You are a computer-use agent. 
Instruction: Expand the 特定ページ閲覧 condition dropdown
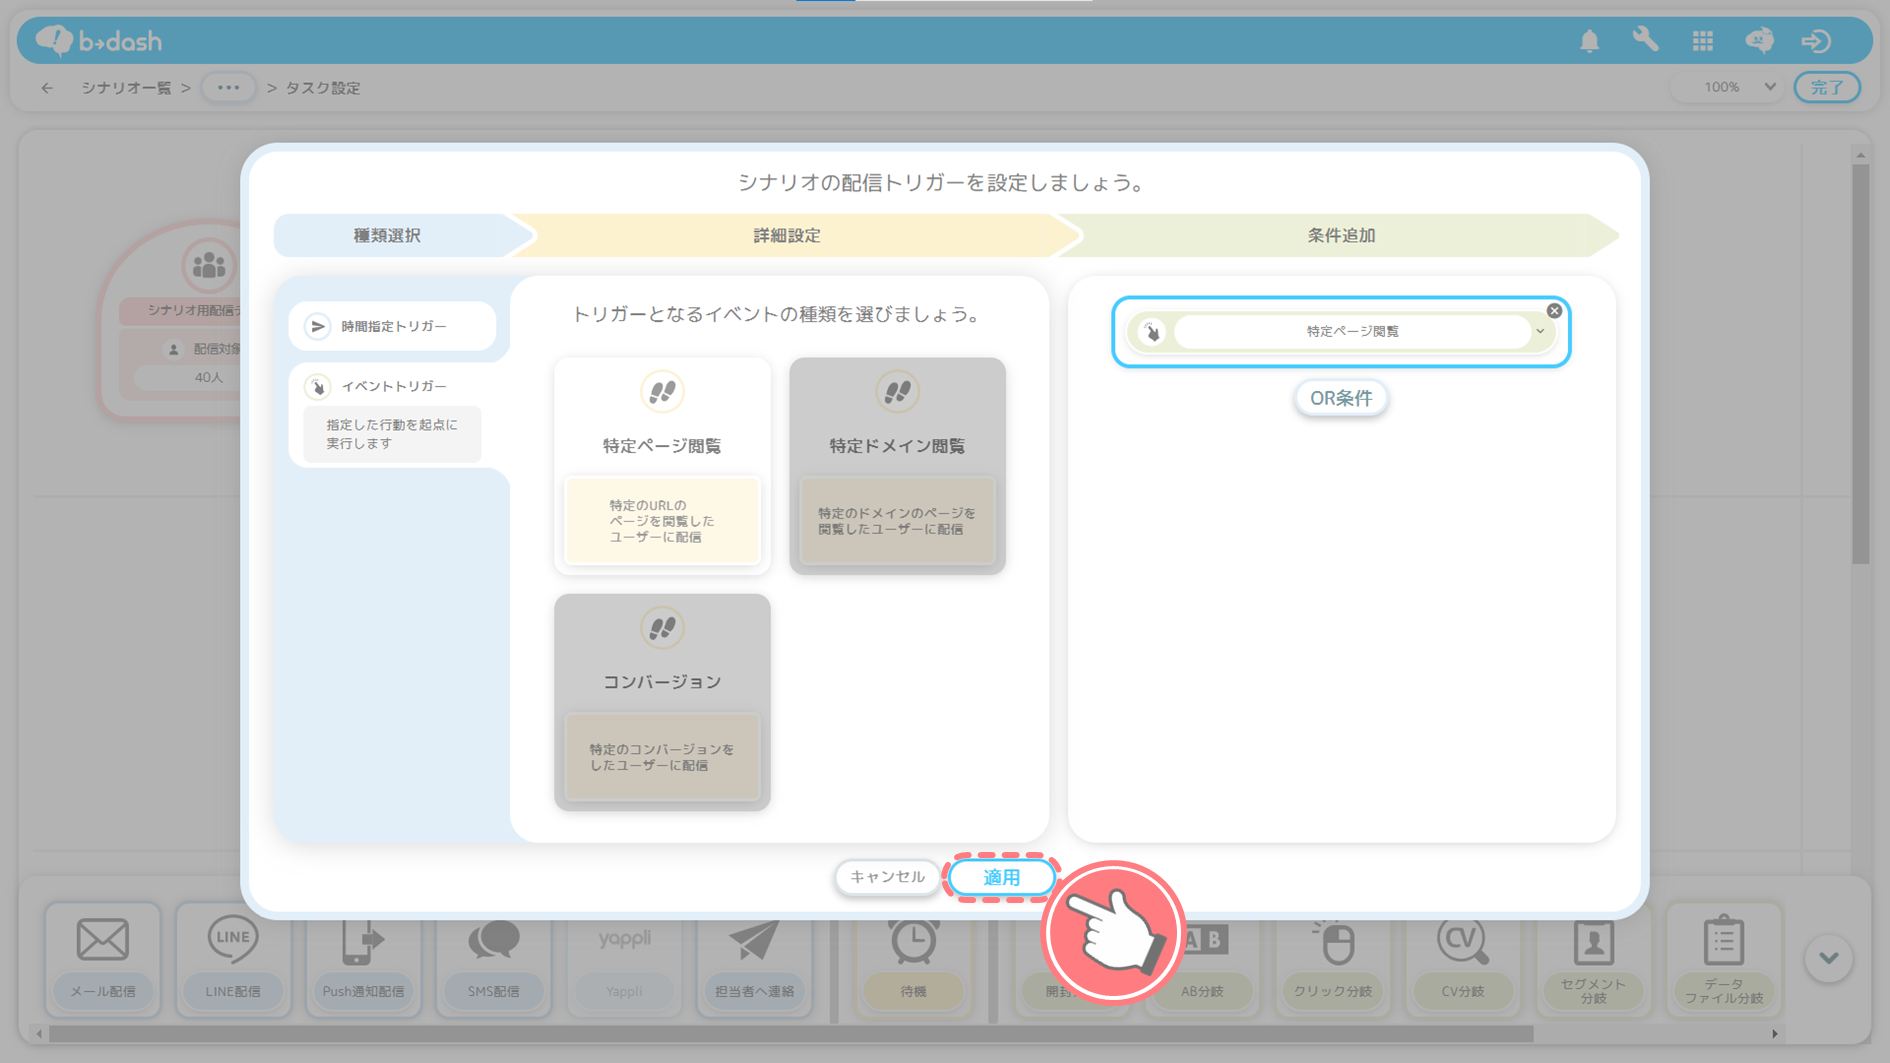pos(1540,332)
